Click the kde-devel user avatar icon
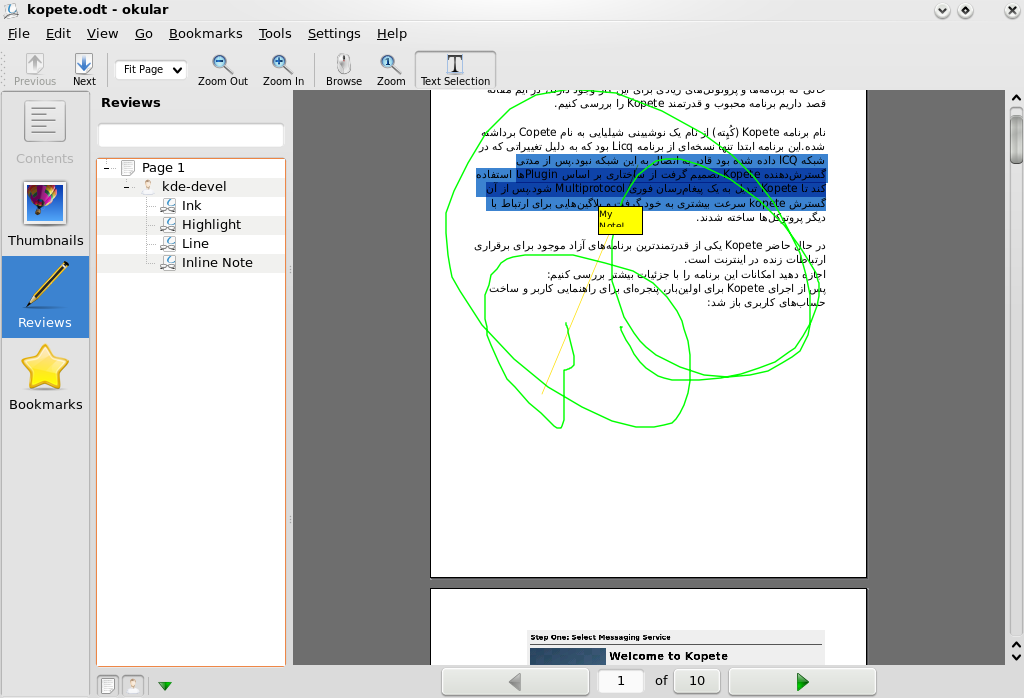The width and height of the screenshot is (1024, 698). pyautogui.click(x=148, y=187)
